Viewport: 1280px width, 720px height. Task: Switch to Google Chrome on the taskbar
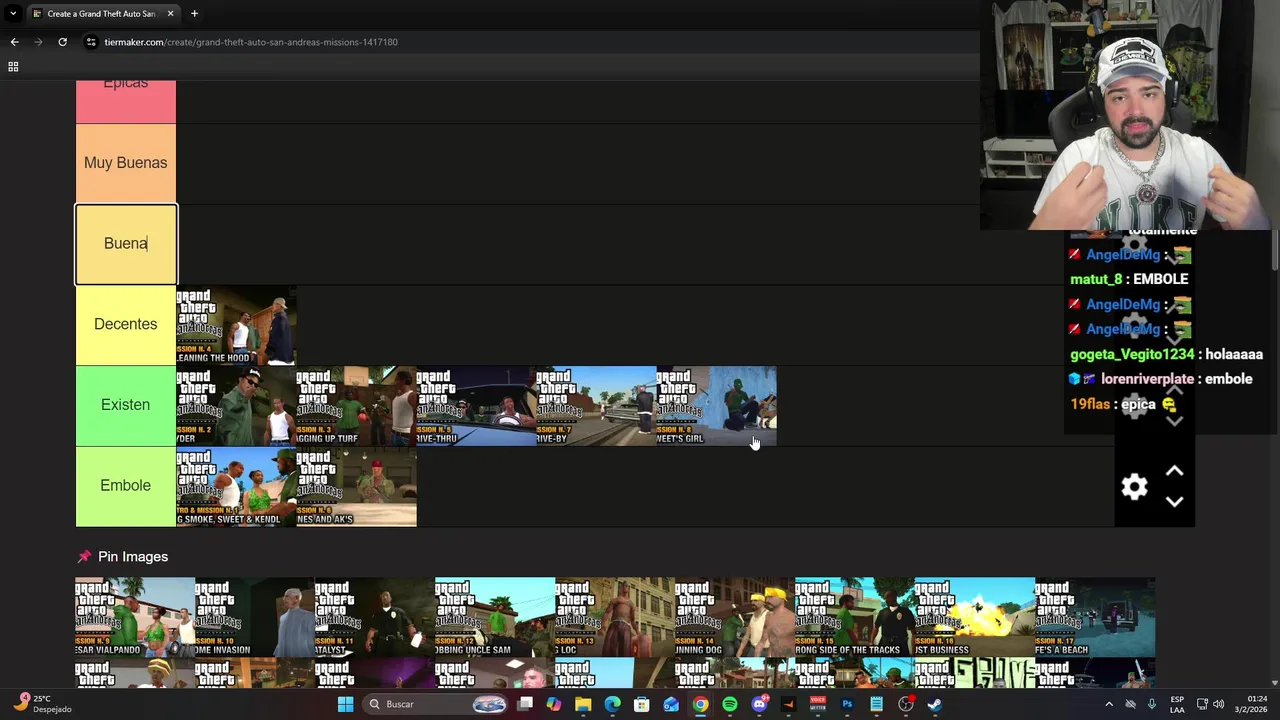coord(700,704)
